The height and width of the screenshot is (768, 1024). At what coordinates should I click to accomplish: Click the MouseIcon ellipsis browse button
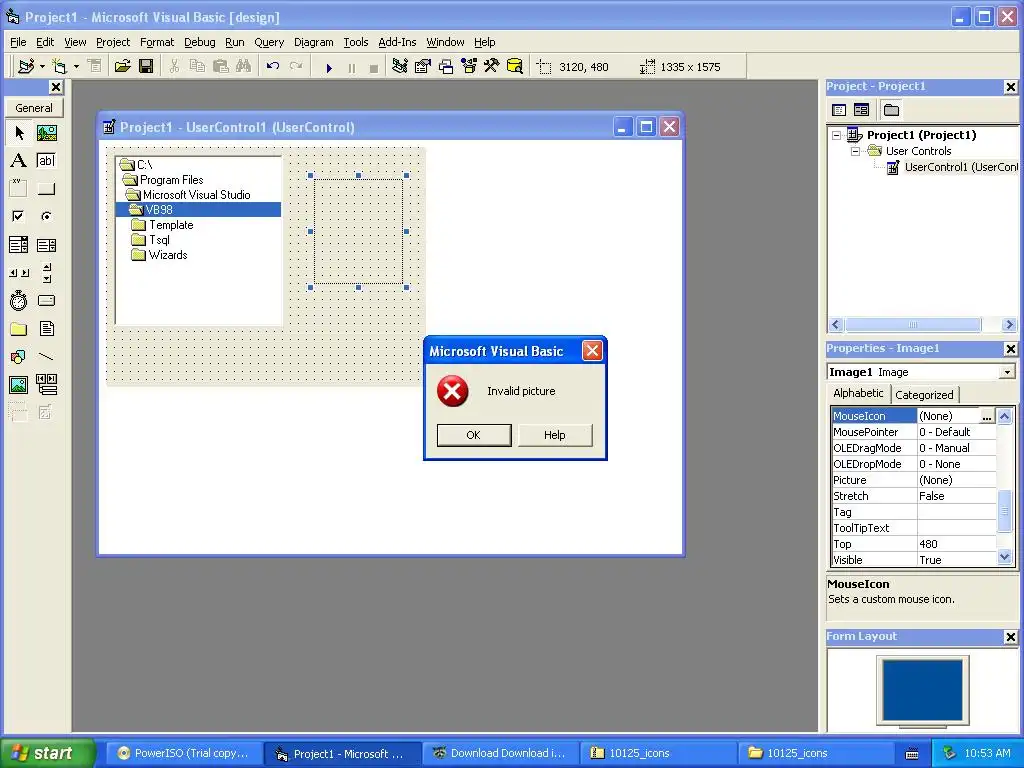pos(987,416)
